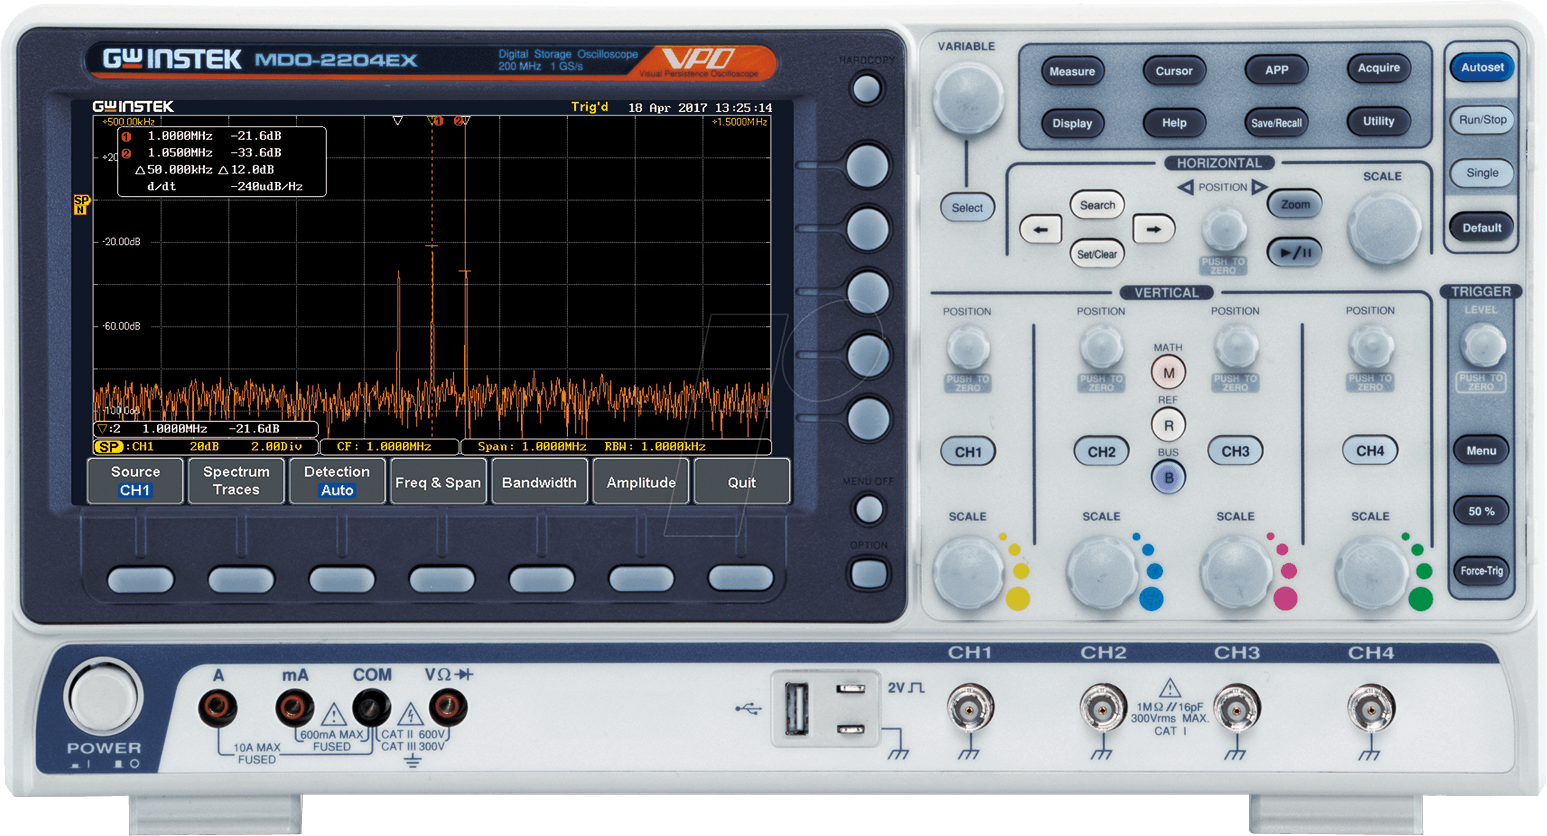This screenshot has width=1547, height=836.
Task: Toggle Run/Stop acquisition
Action: (x=1482, y=120)
